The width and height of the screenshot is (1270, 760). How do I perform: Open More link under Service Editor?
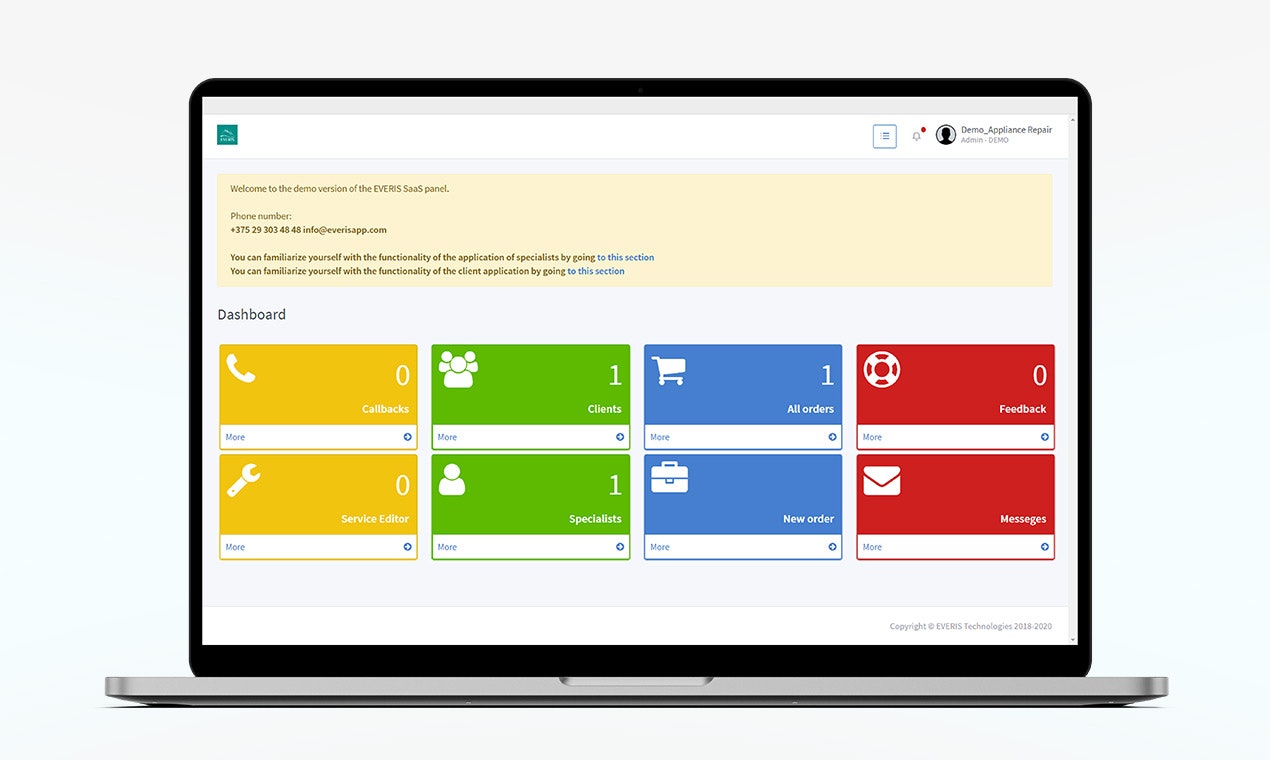pyautogui.click(x=235, y=547)
